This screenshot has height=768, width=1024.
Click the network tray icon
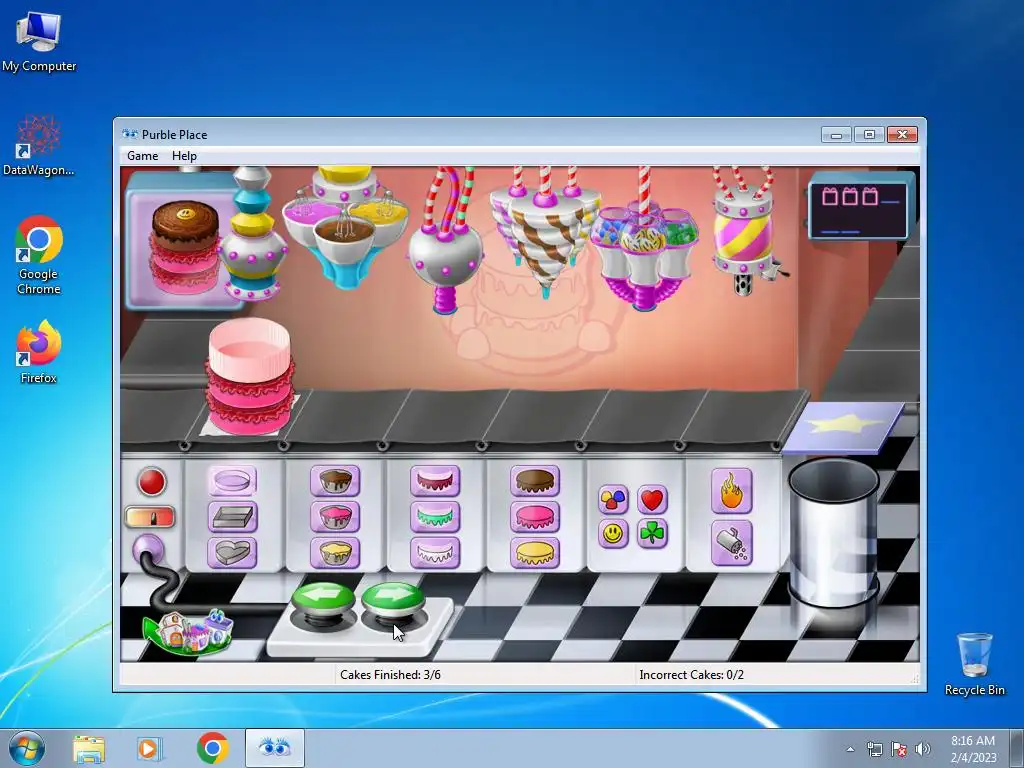pyautogui.click(x=874, y=749)
